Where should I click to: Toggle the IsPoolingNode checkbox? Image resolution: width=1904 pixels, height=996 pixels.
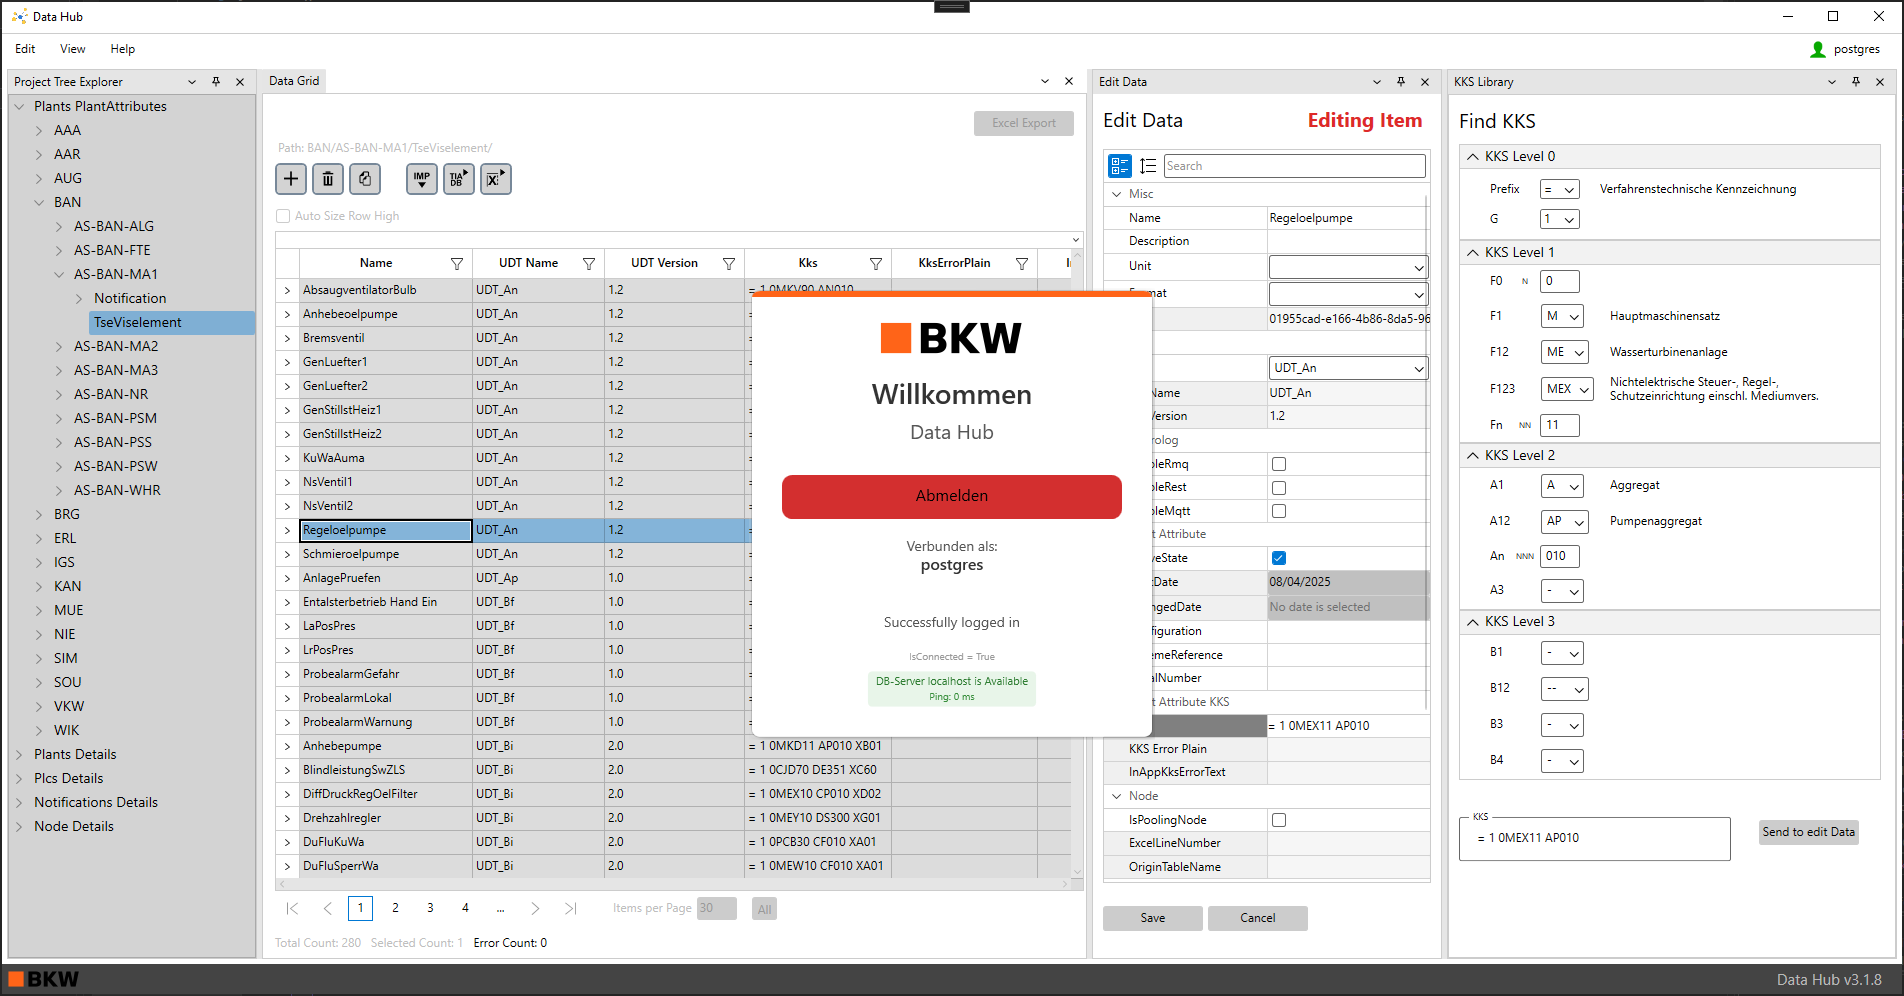1279,820
